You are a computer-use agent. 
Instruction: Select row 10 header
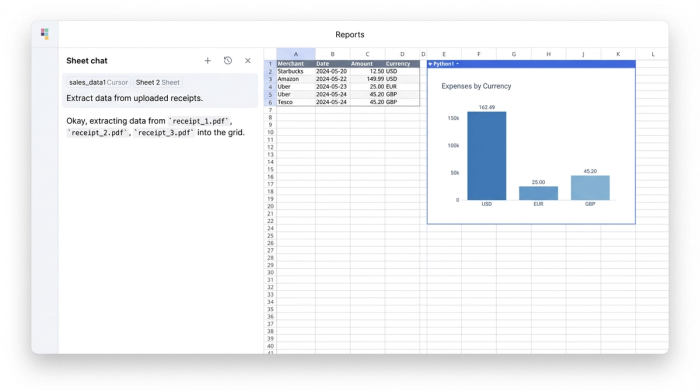(270, 133)
